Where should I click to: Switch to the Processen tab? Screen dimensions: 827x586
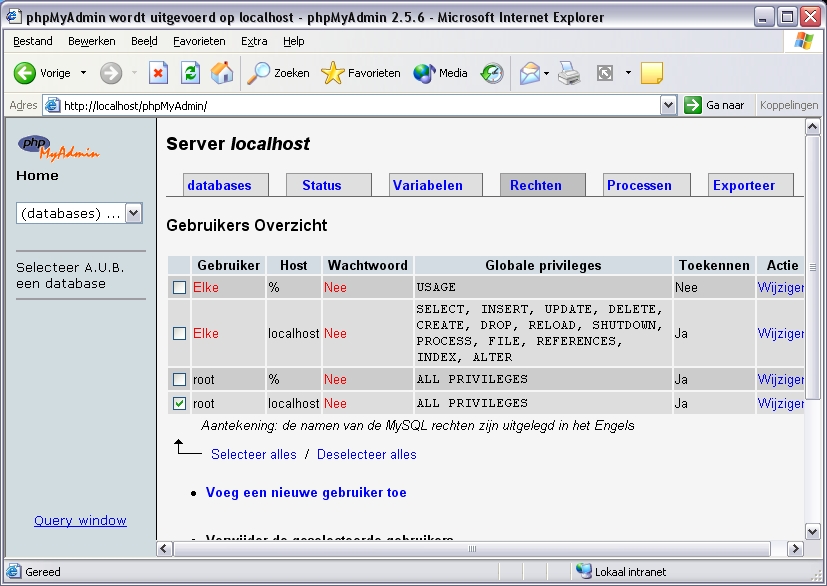pos(647,185)
